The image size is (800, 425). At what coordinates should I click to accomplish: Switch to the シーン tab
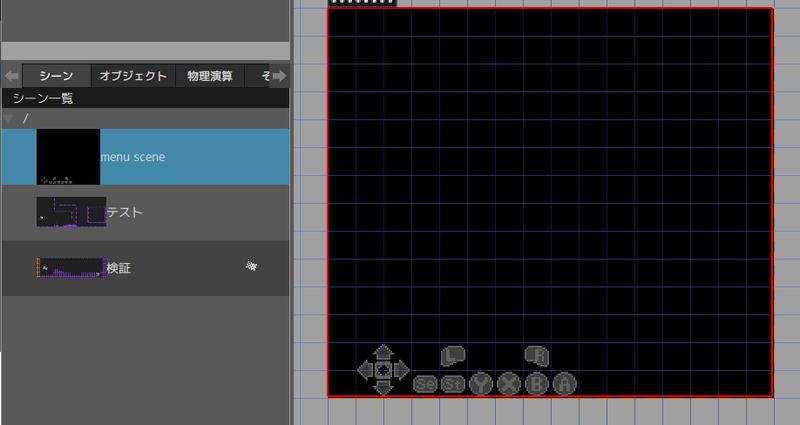(57, 76)
